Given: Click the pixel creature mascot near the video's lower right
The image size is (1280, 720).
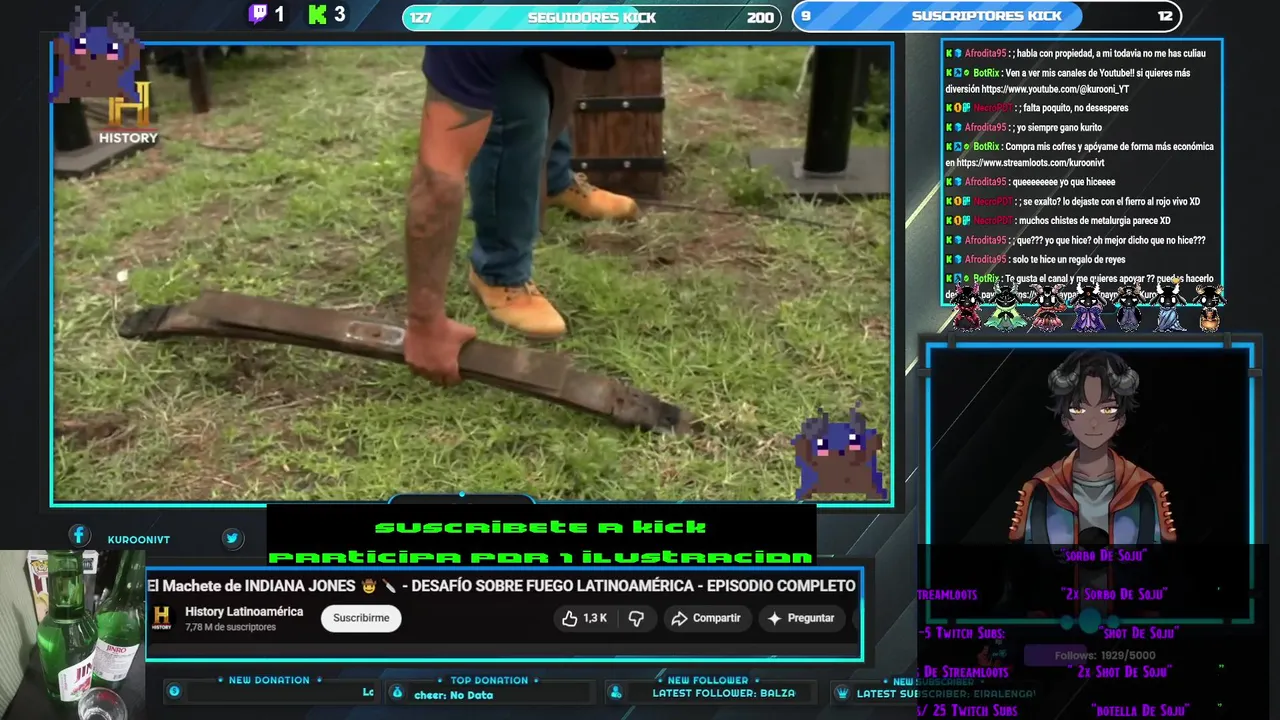Looking at the screenshot, I should point(840,453).
